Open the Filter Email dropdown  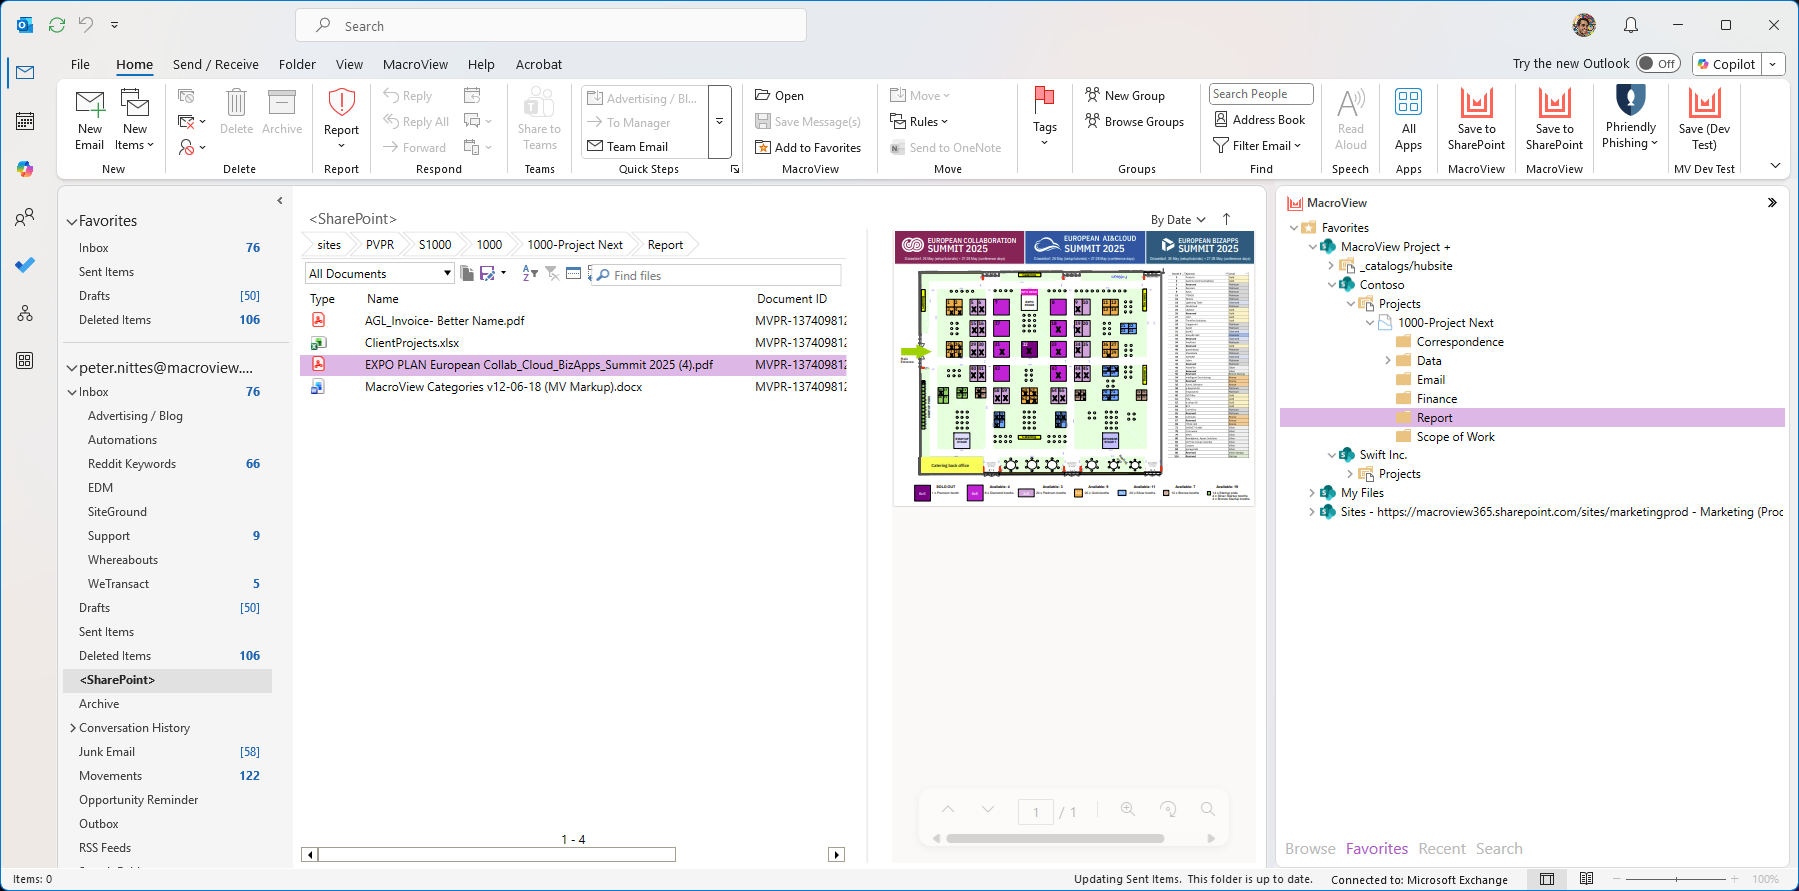[1258, 145]
